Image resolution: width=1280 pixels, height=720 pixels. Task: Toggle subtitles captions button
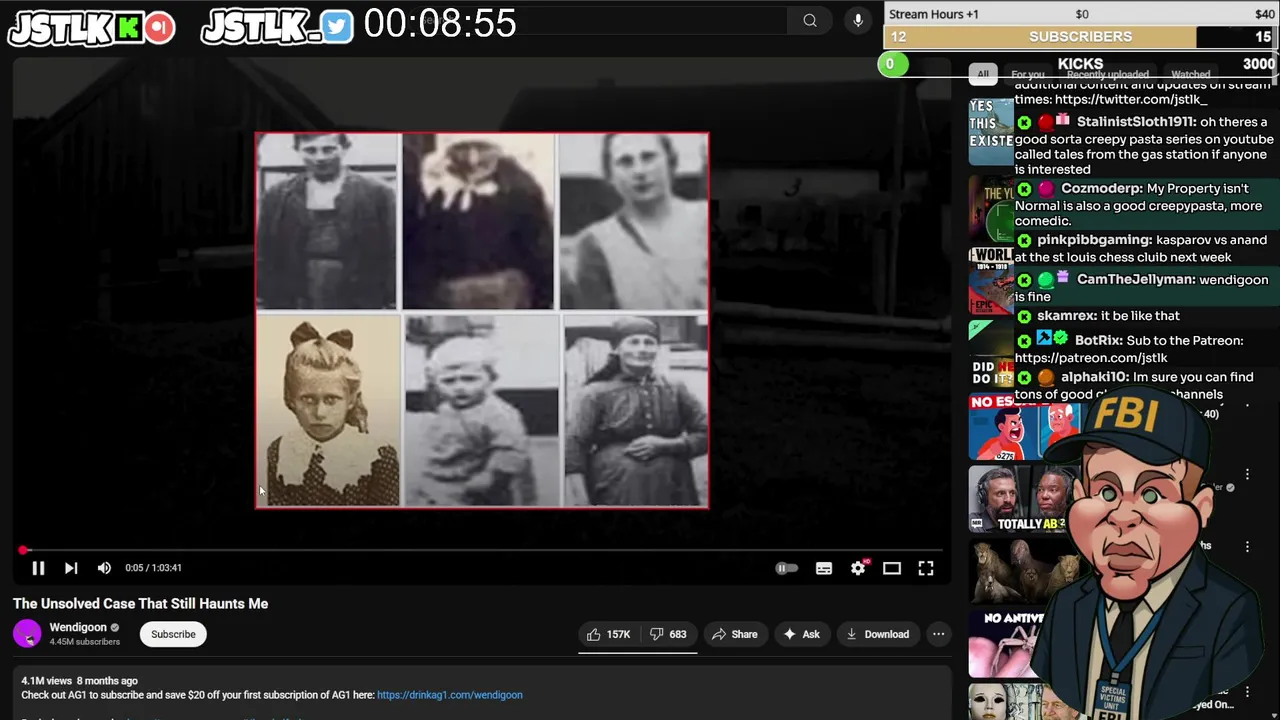[x=824, y=568]
